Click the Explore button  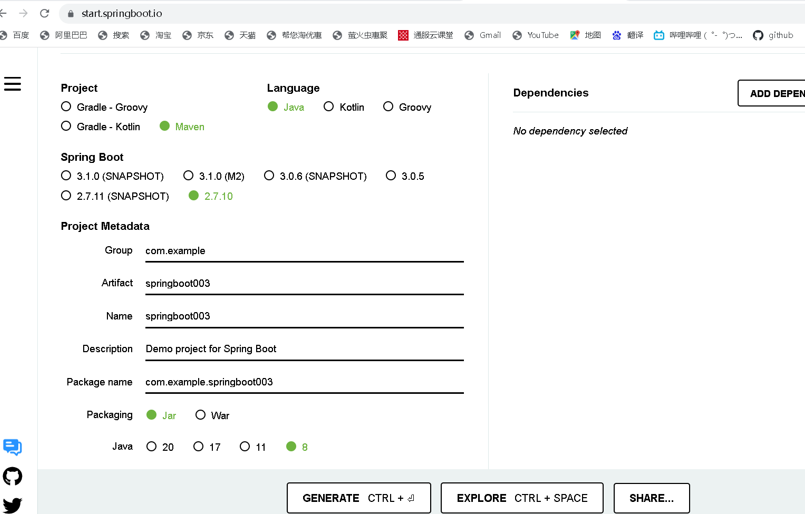coord(521,498)
